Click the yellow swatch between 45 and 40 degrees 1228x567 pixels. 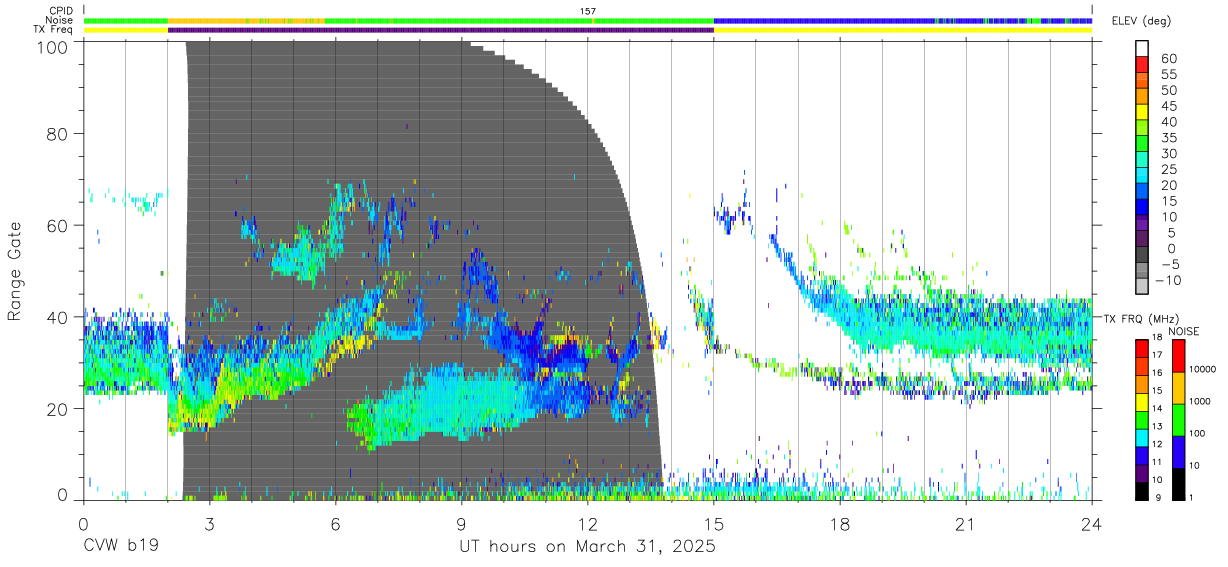tap(1142, 114)
